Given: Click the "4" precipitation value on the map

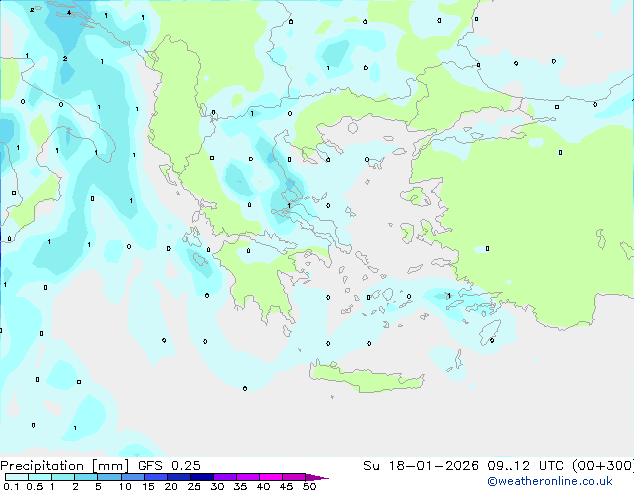Looking at the screenshot, I should [69, 13].
